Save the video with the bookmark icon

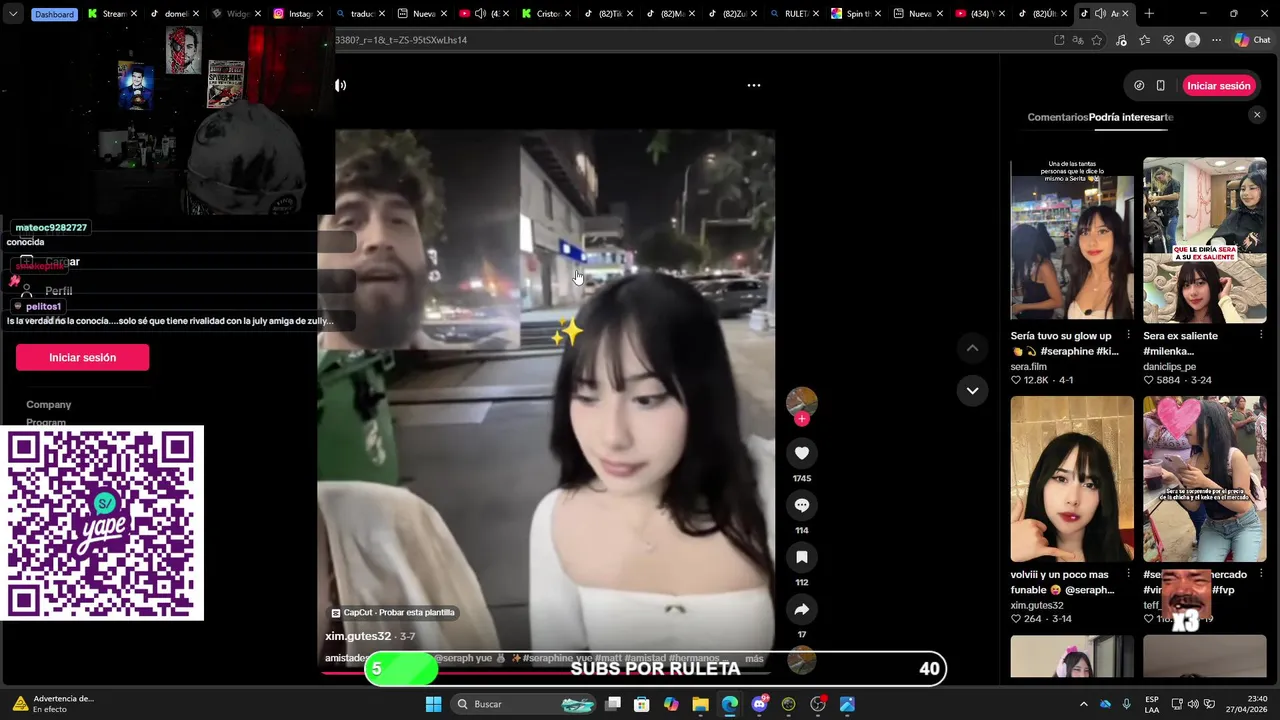pos(801,557)
